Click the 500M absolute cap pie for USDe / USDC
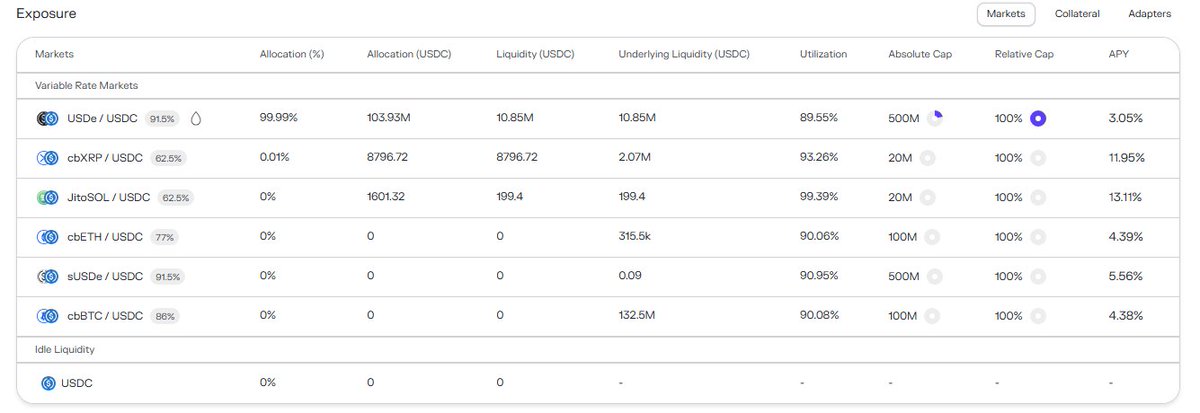Screen dimensions: 1200x413 coord(934,118)
